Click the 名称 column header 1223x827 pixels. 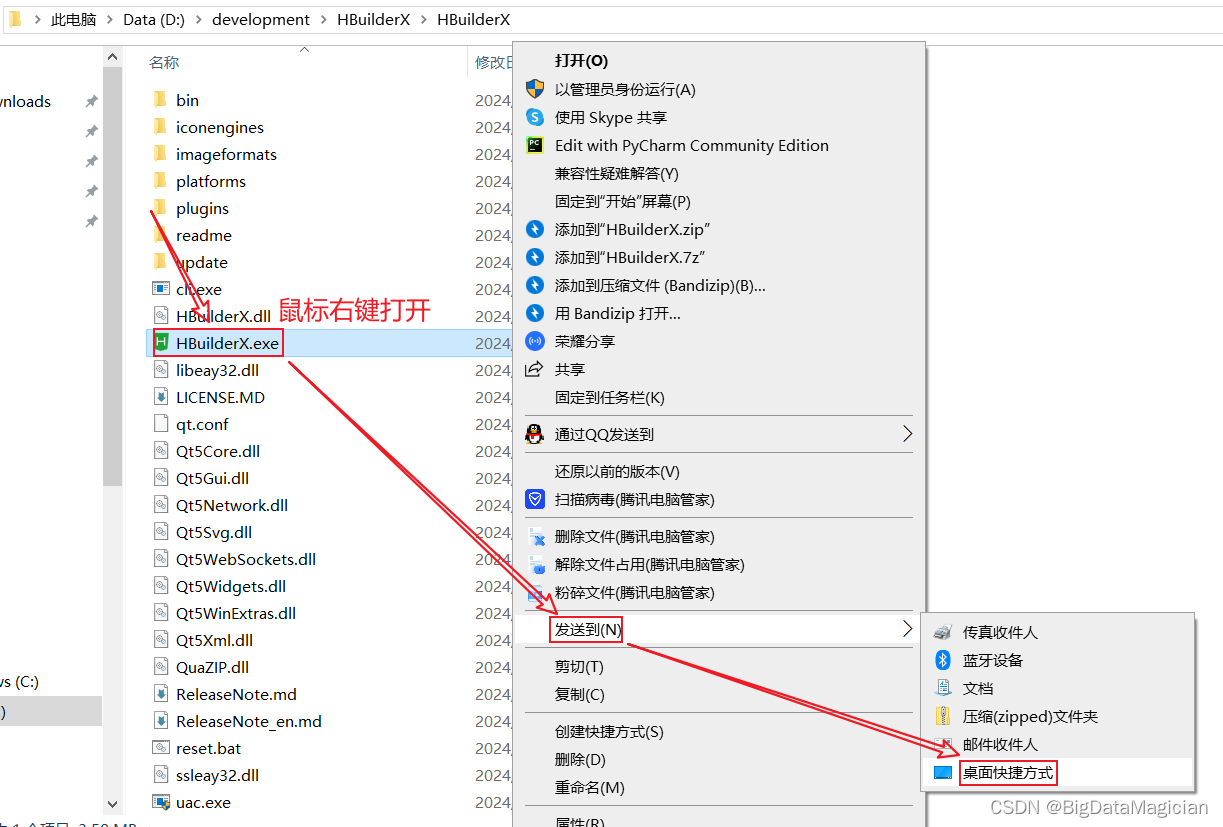[164, 62]
